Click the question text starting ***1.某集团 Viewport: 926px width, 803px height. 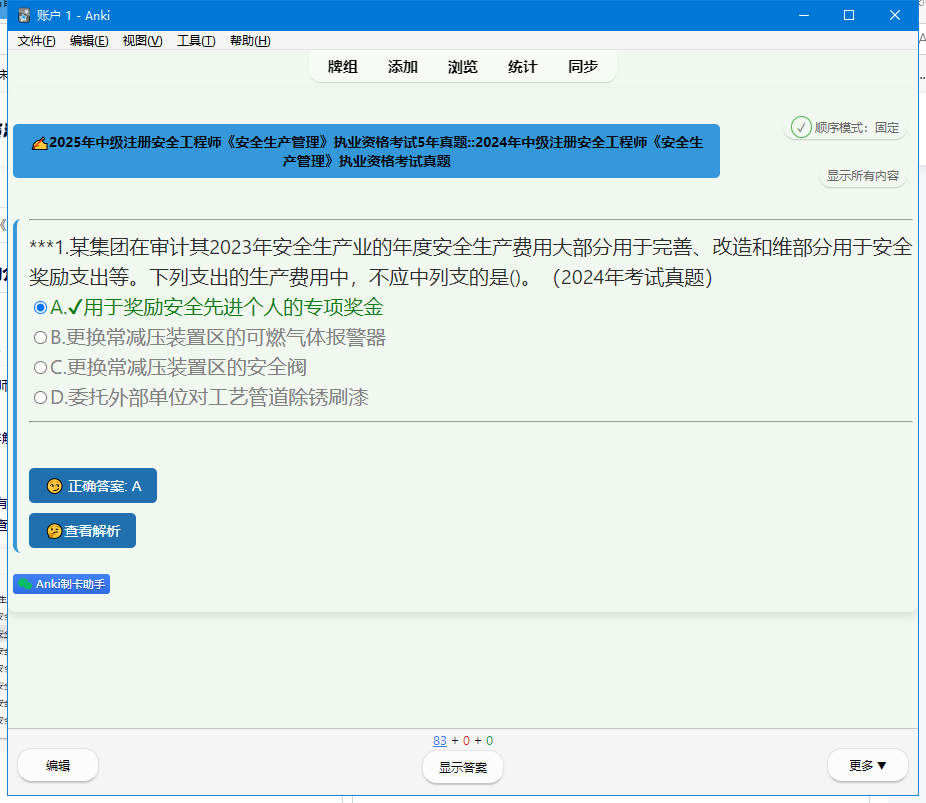471,262
